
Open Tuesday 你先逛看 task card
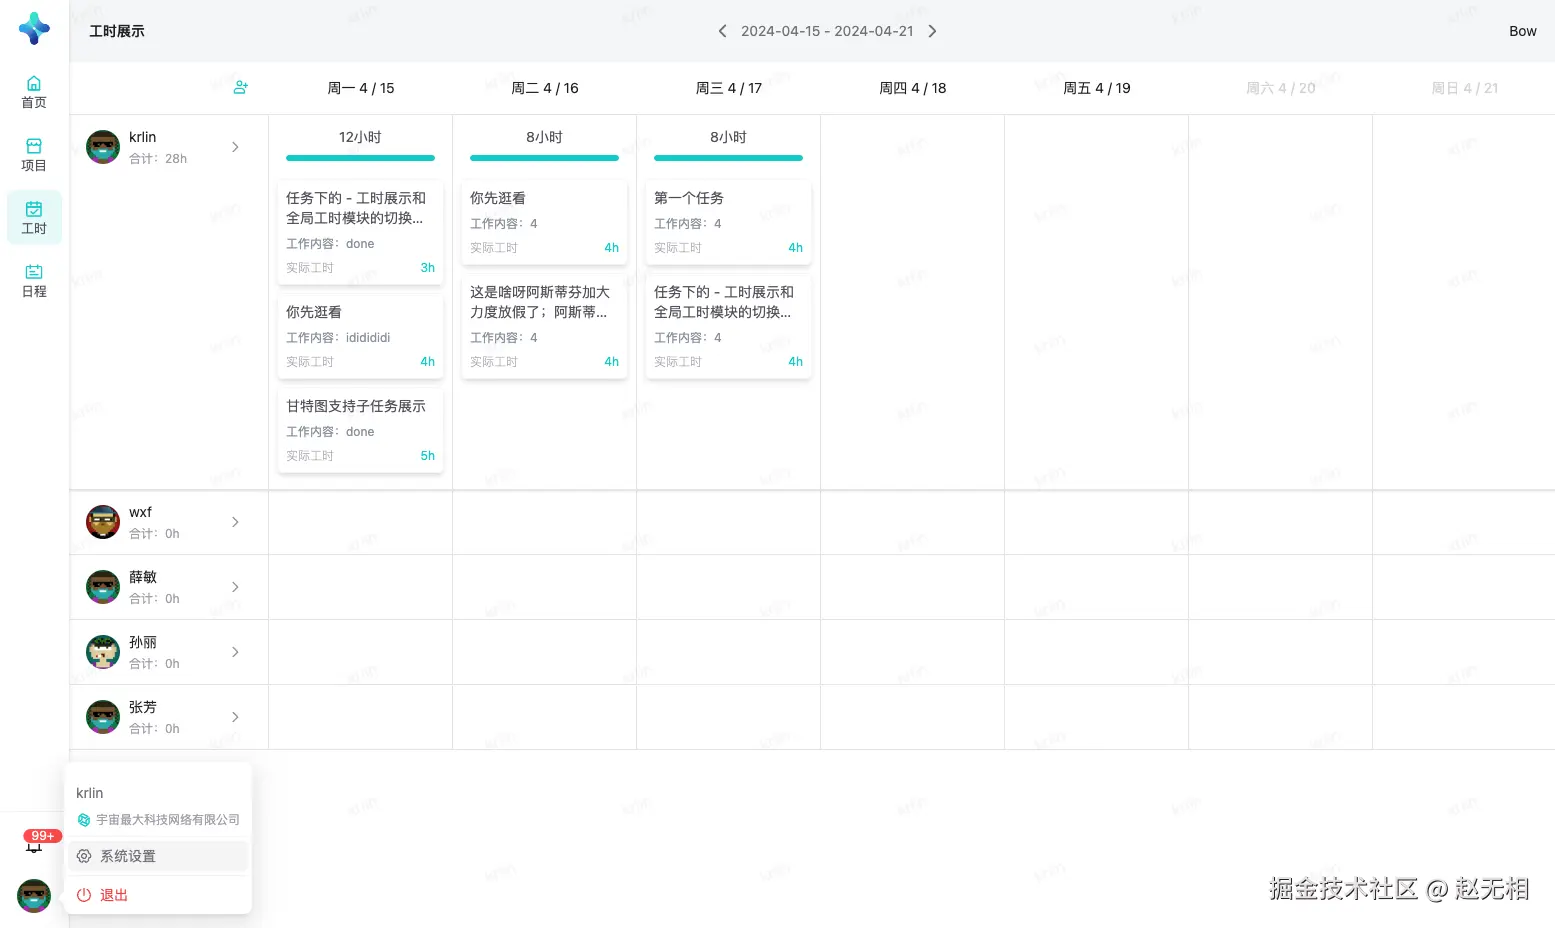click(x=544, y=222)
